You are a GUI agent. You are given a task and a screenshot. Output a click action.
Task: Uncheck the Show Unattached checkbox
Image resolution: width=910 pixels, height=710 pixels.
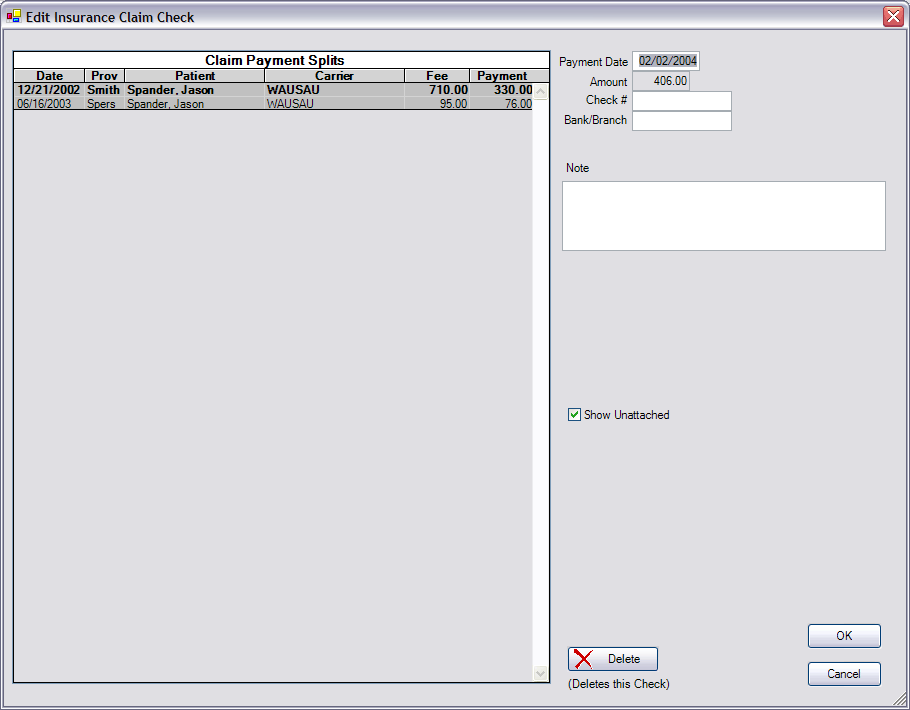coord(574,415)
